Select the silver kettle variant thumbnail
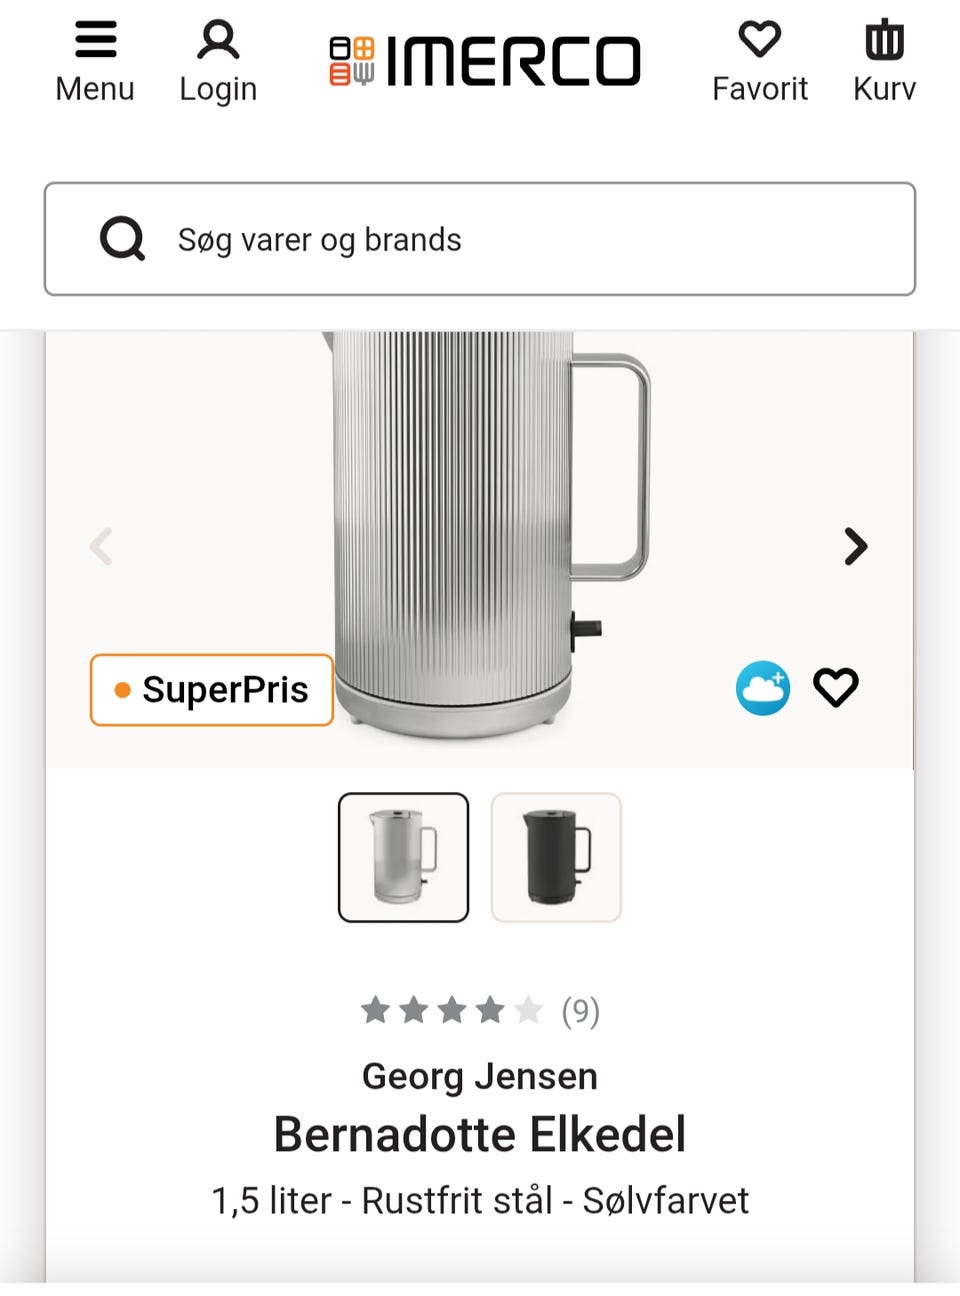The image size is (960, 1296). (x=403, y=857)
